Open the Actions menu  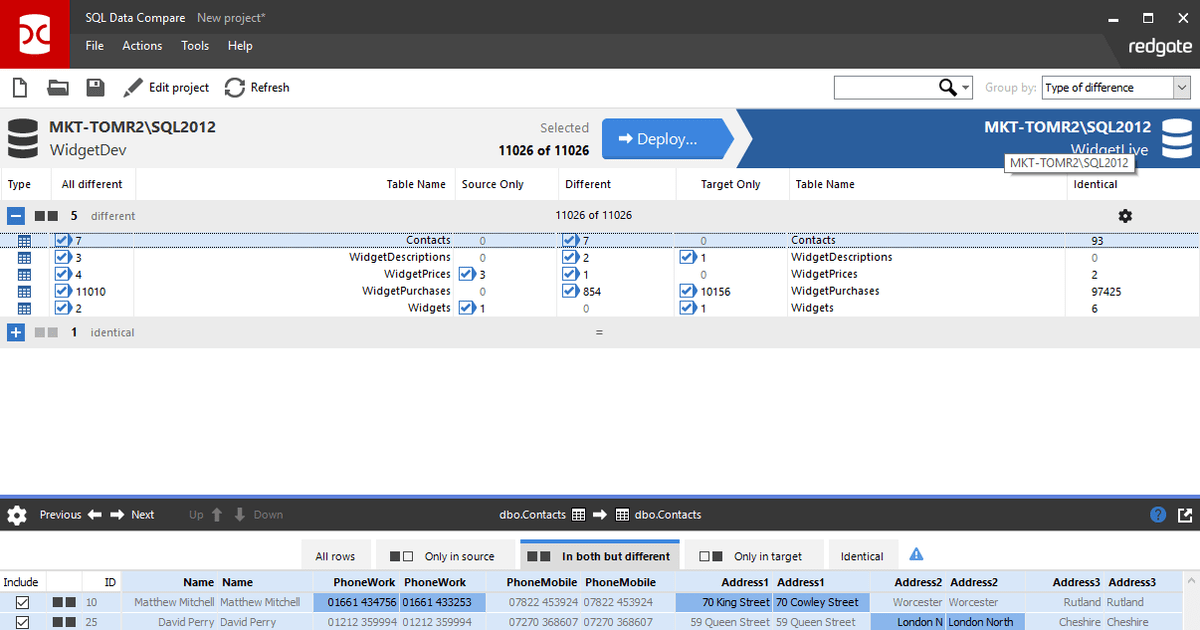pyautogui.click(x=141, y=45)
